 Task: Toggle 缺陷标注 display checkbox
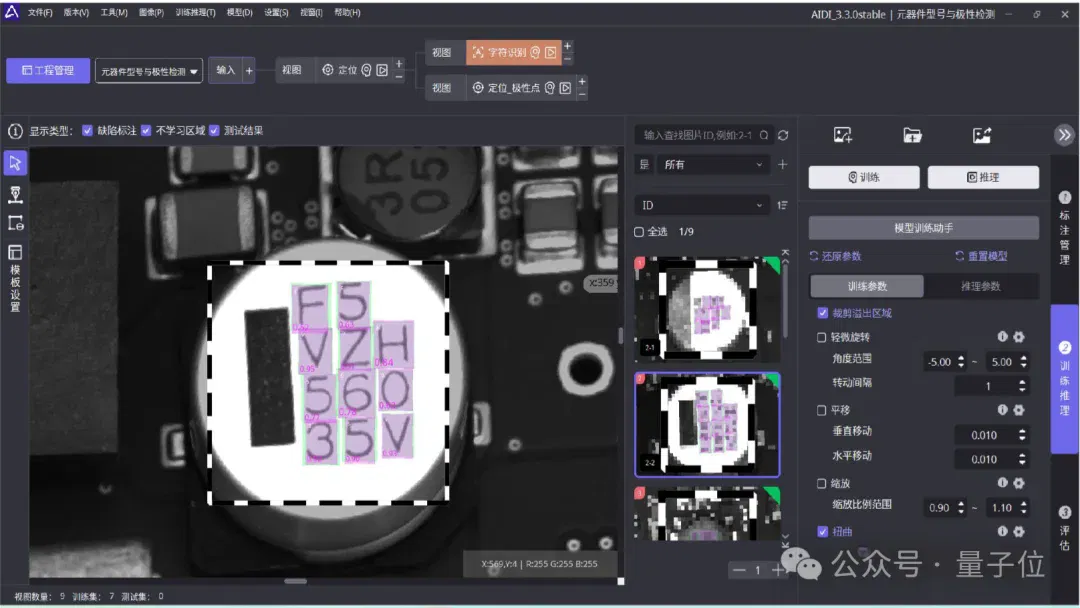pyautogui.click(x=87, y=131)
